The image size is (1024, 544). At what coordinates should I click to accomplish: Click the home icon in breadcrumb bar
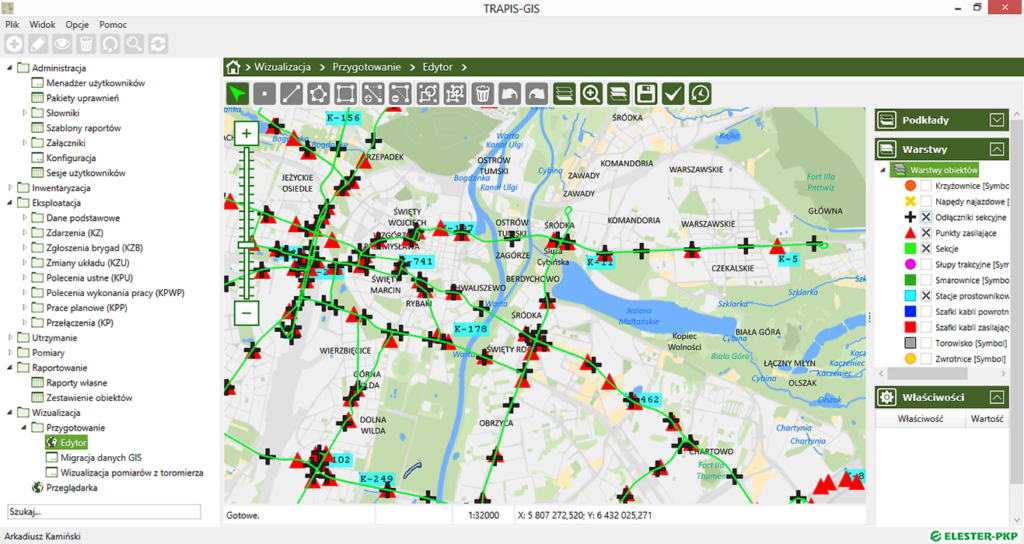233,67
